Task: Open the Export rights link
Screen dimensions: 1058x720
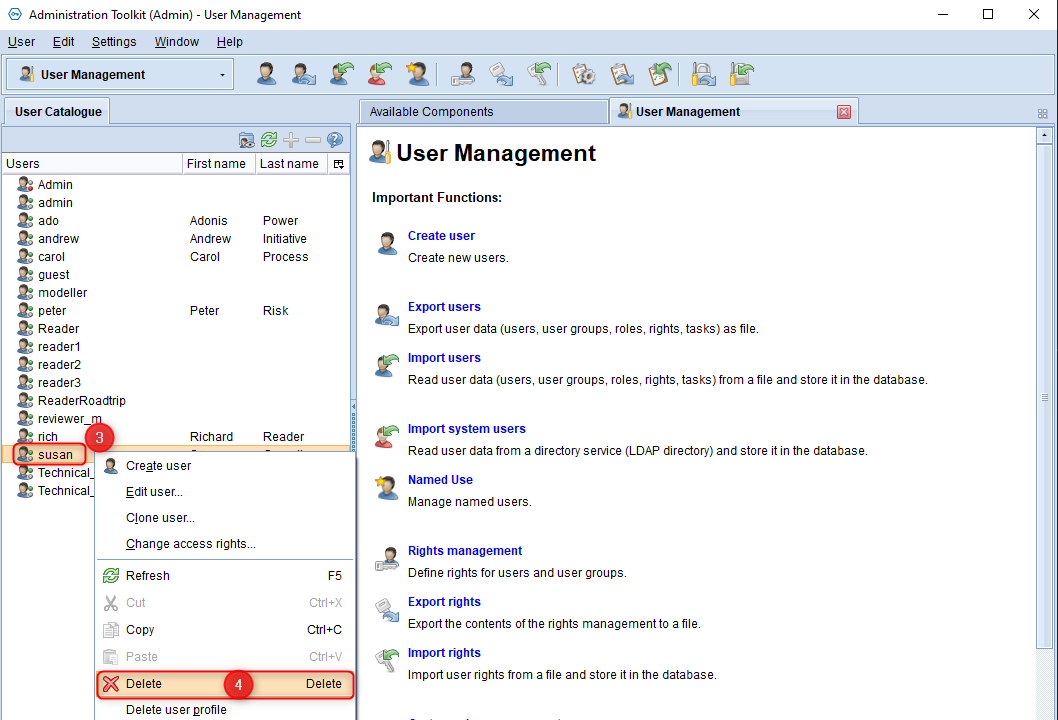Action: 444,602
